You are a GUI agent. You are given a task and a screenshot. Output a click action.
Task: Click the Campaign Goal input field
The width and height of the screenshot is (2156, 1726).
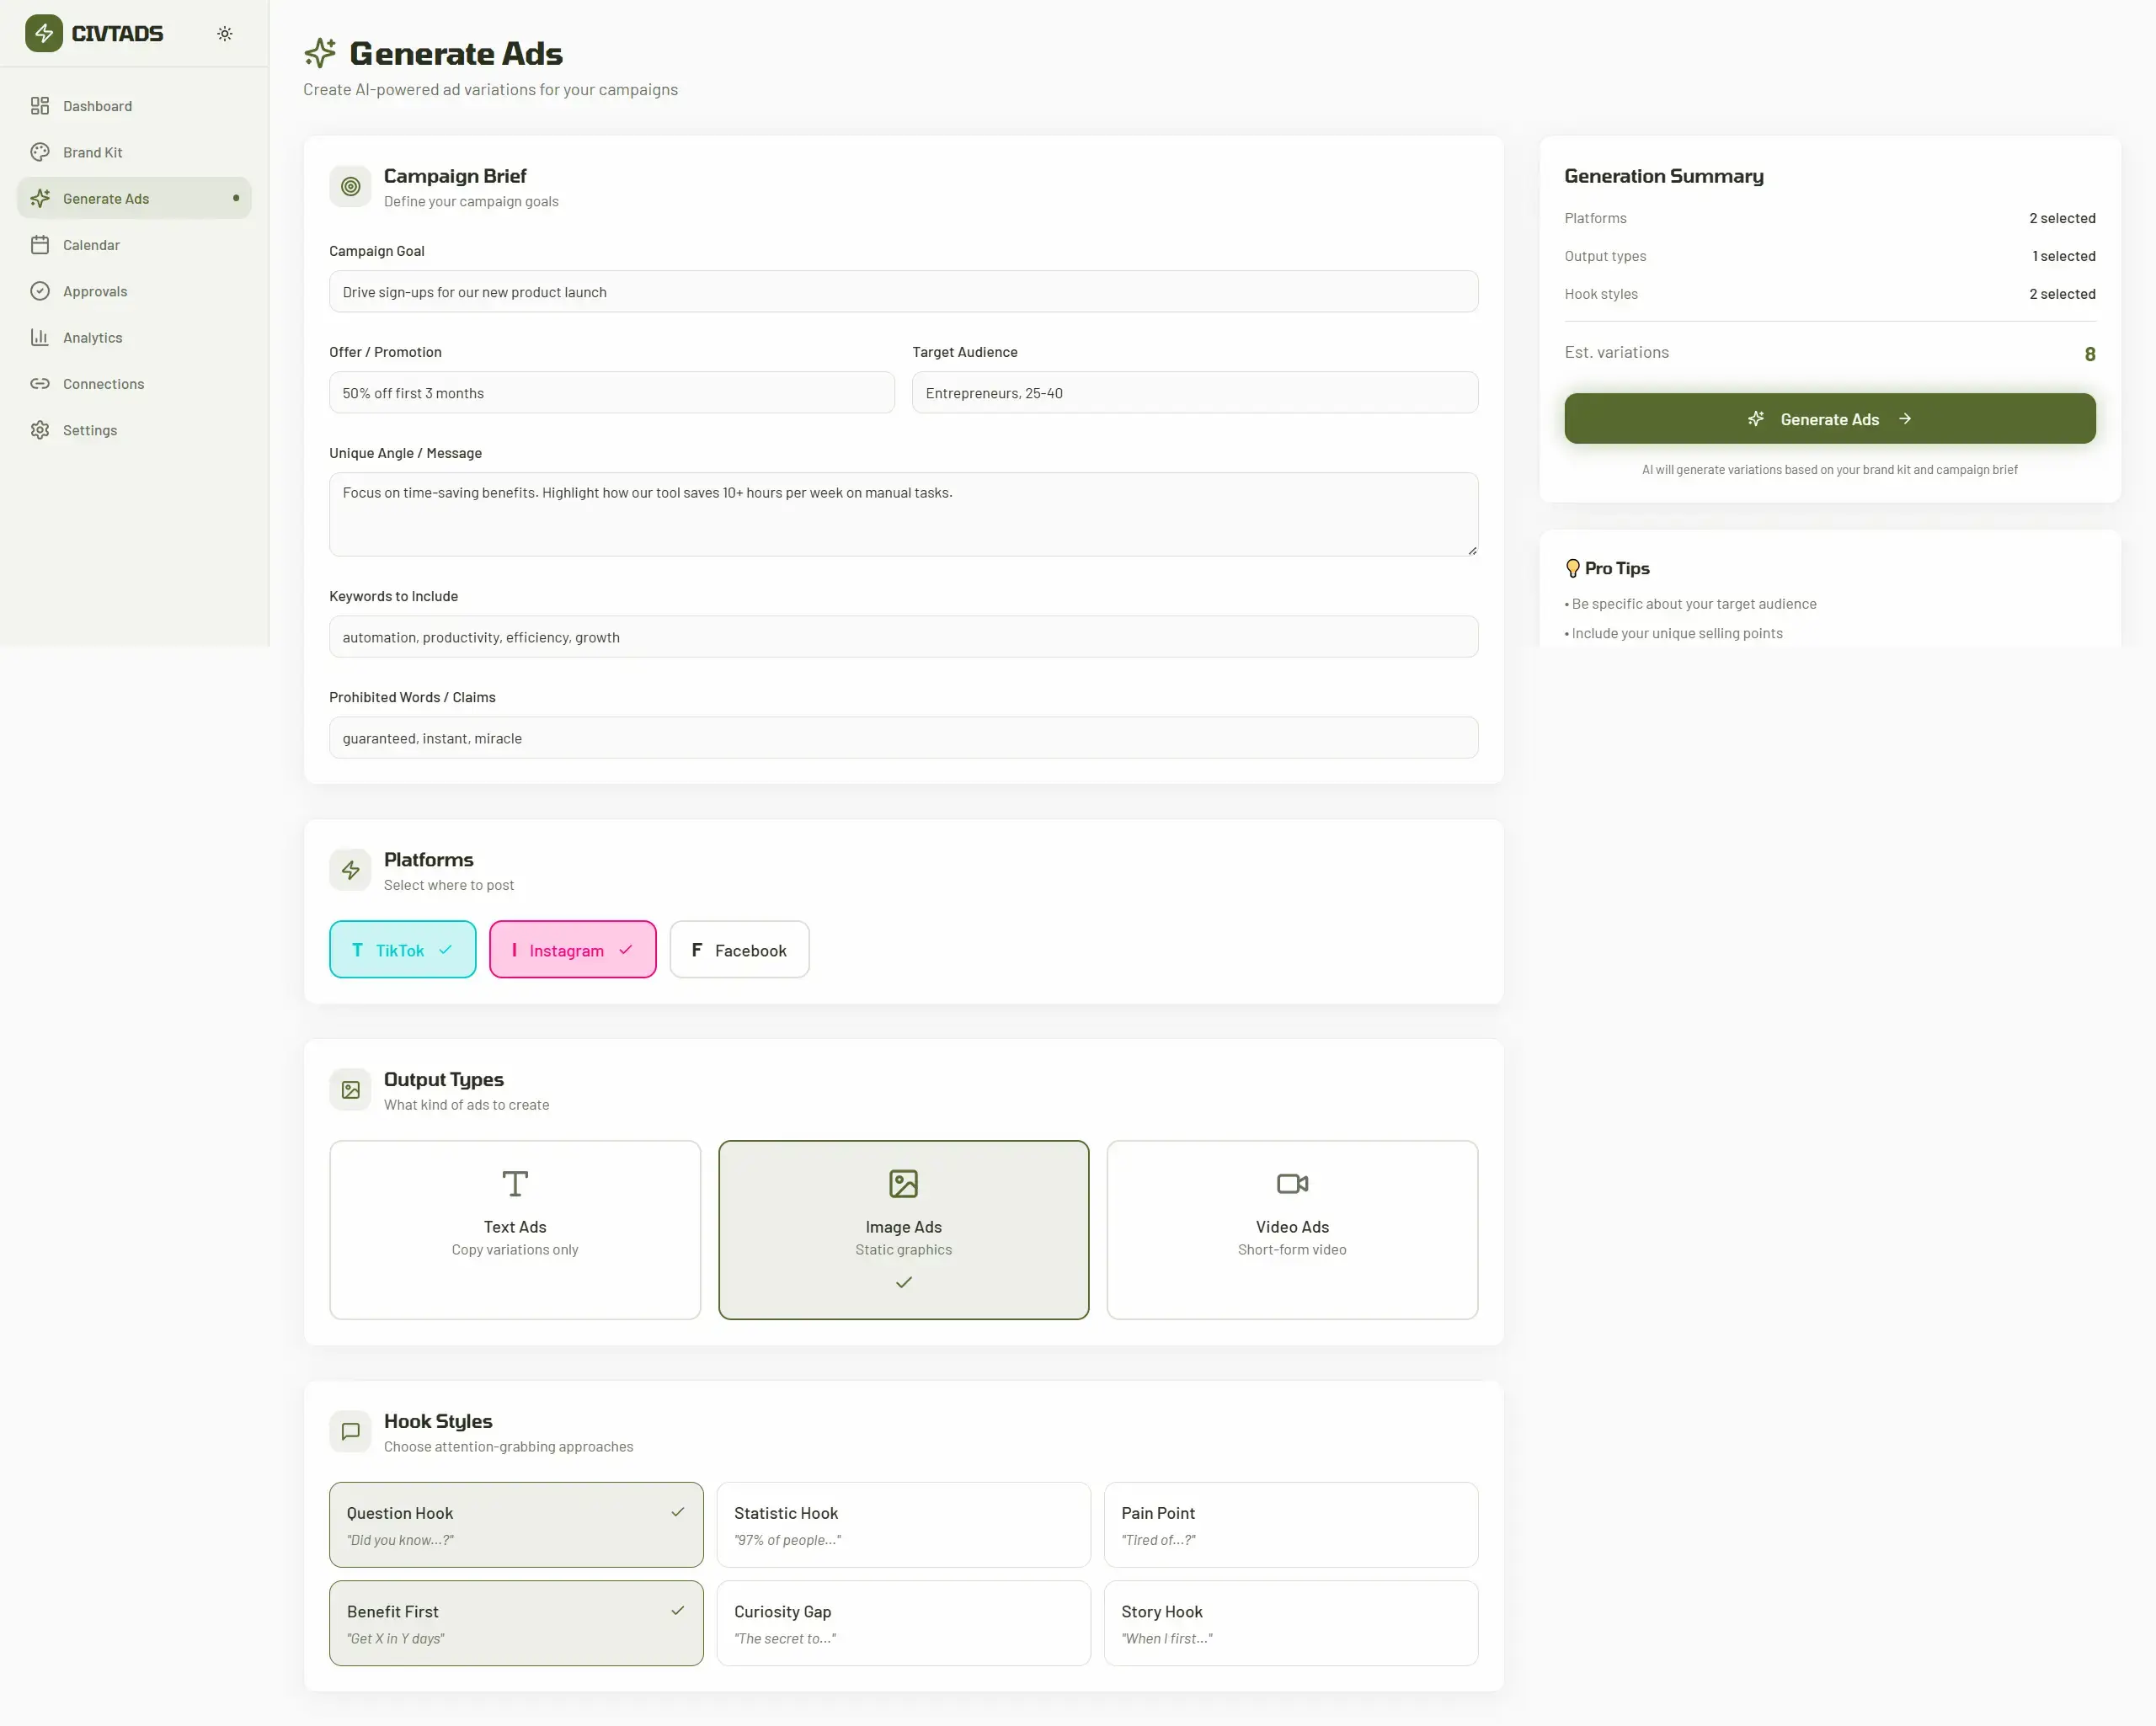tap(903, 291)
